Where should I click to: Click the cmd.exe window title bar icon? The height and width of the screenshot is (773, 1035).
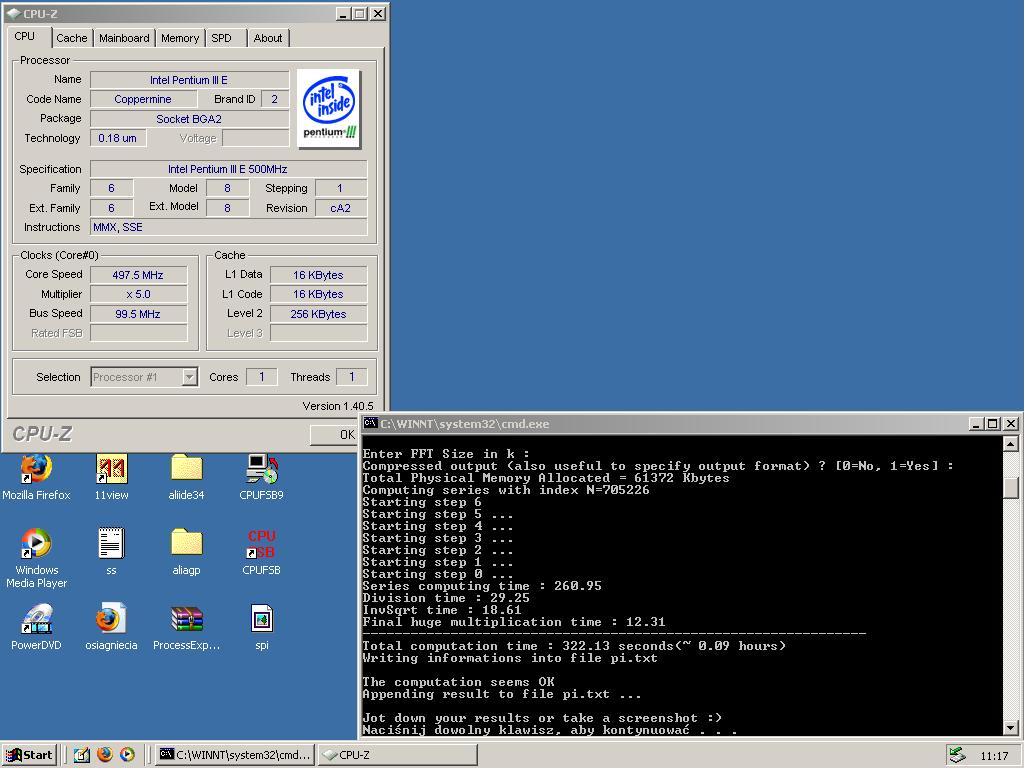click(x=370, y=423)
